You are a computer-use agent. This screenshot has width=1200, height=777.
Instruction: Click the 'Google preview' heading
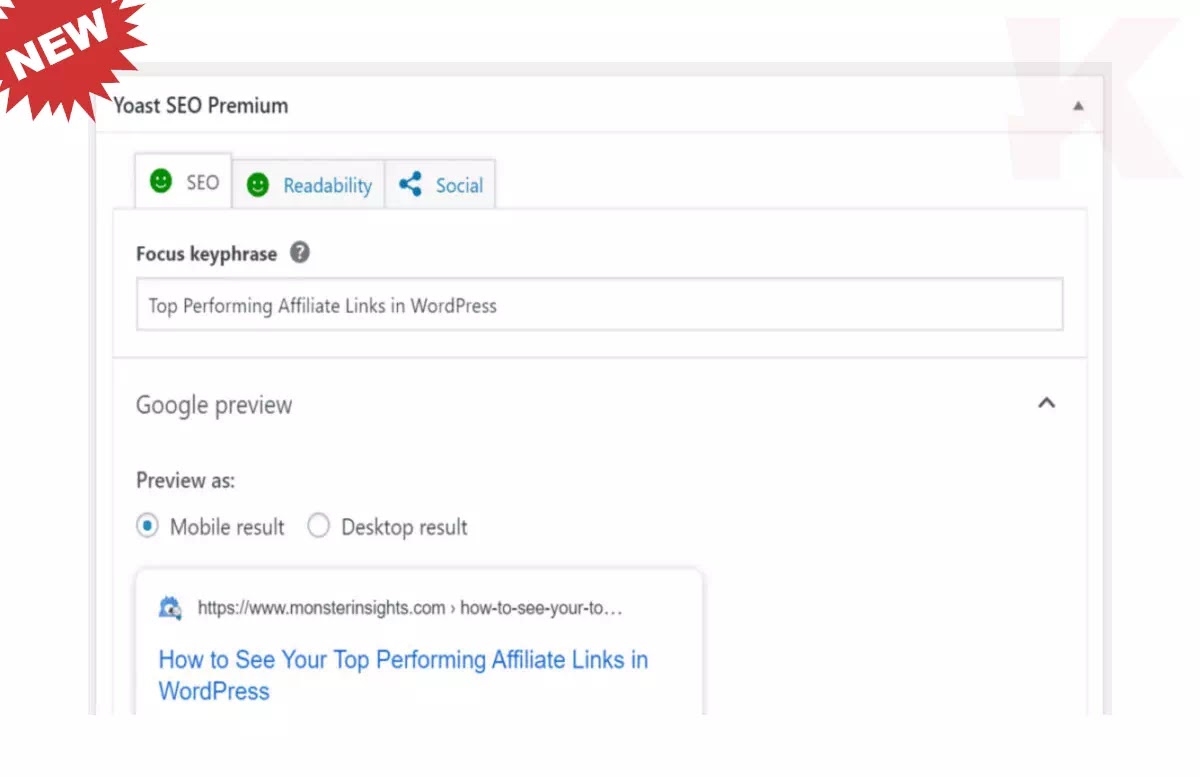pos(214,405)
